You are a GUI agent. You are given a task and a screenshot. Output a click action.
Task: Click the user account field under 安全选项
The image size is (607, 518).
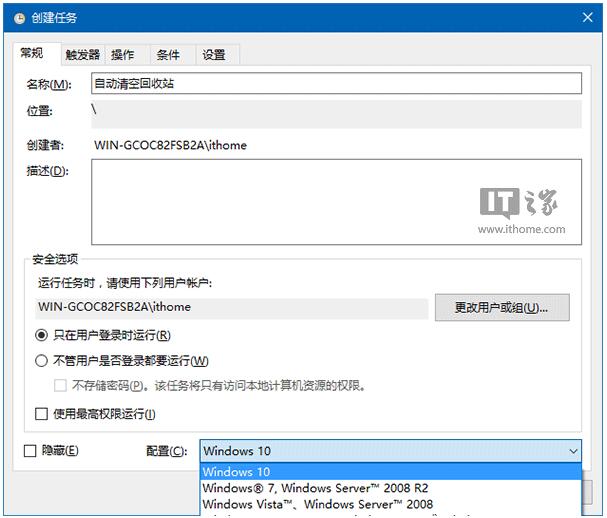(232, 307)
